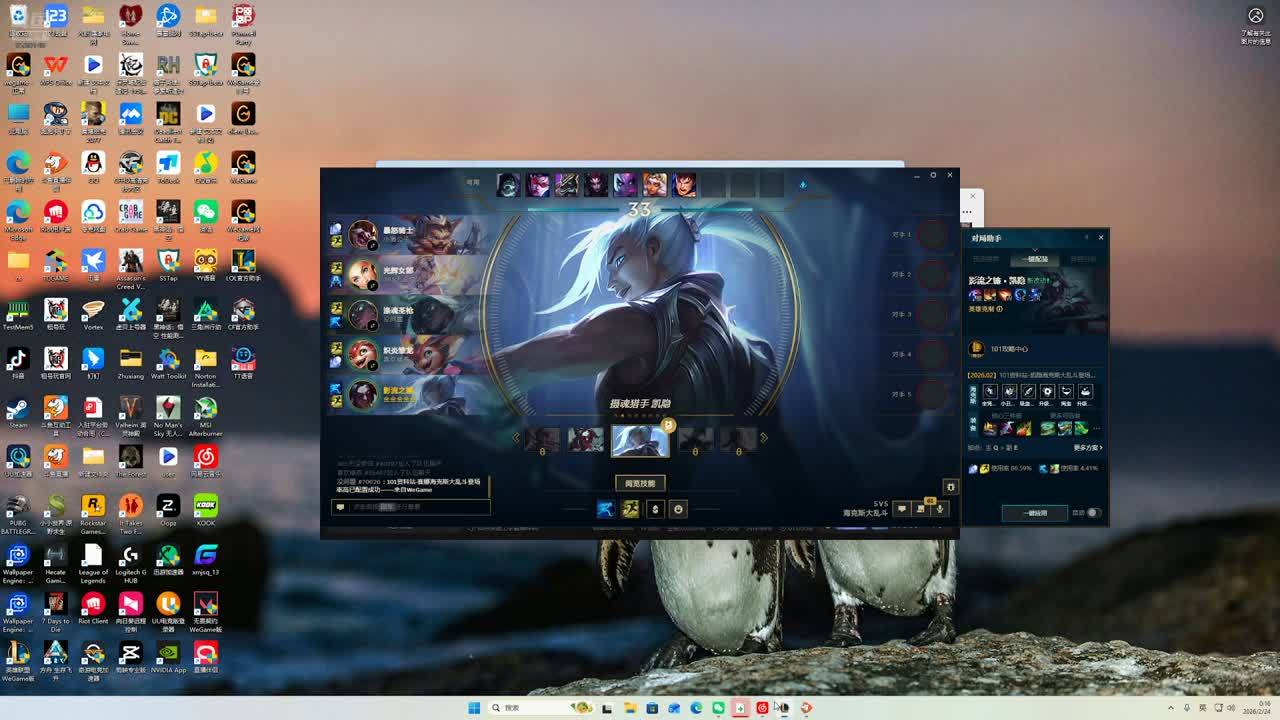
Task: Open the Windows Start menu
Action: pos(474,708)
